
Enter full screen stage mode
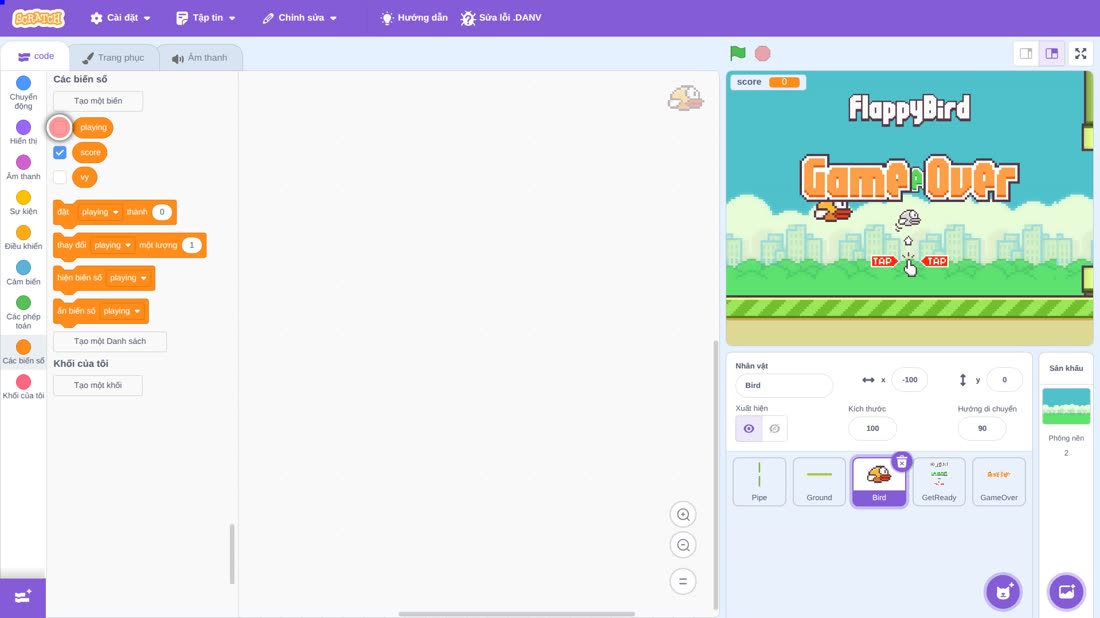1080,53
